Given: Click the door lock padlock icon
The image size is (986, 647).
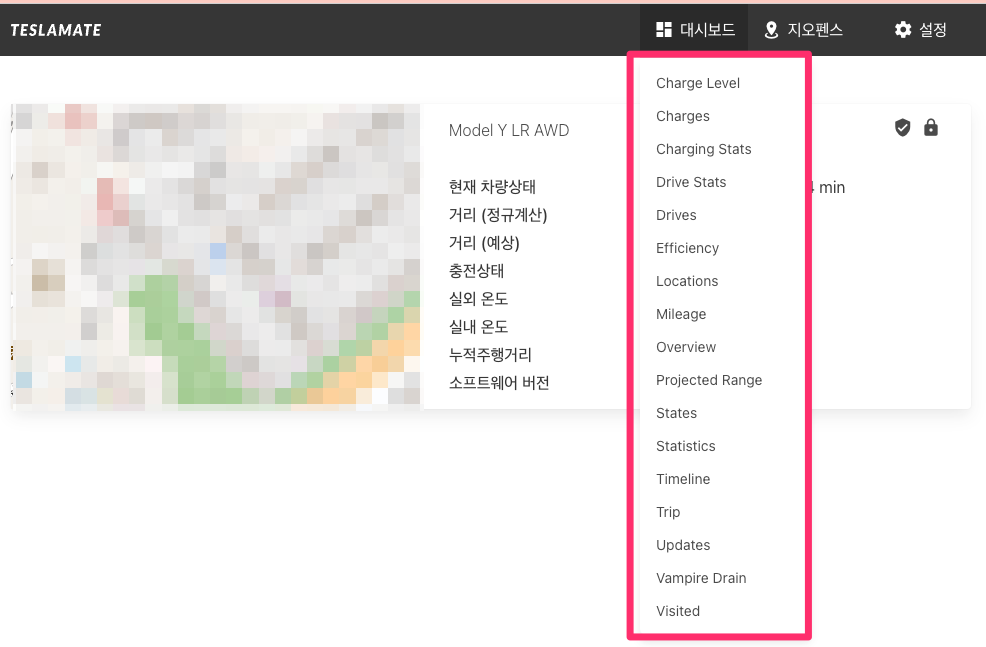Looking at the screenshot, I should click(x=931, y=127).
